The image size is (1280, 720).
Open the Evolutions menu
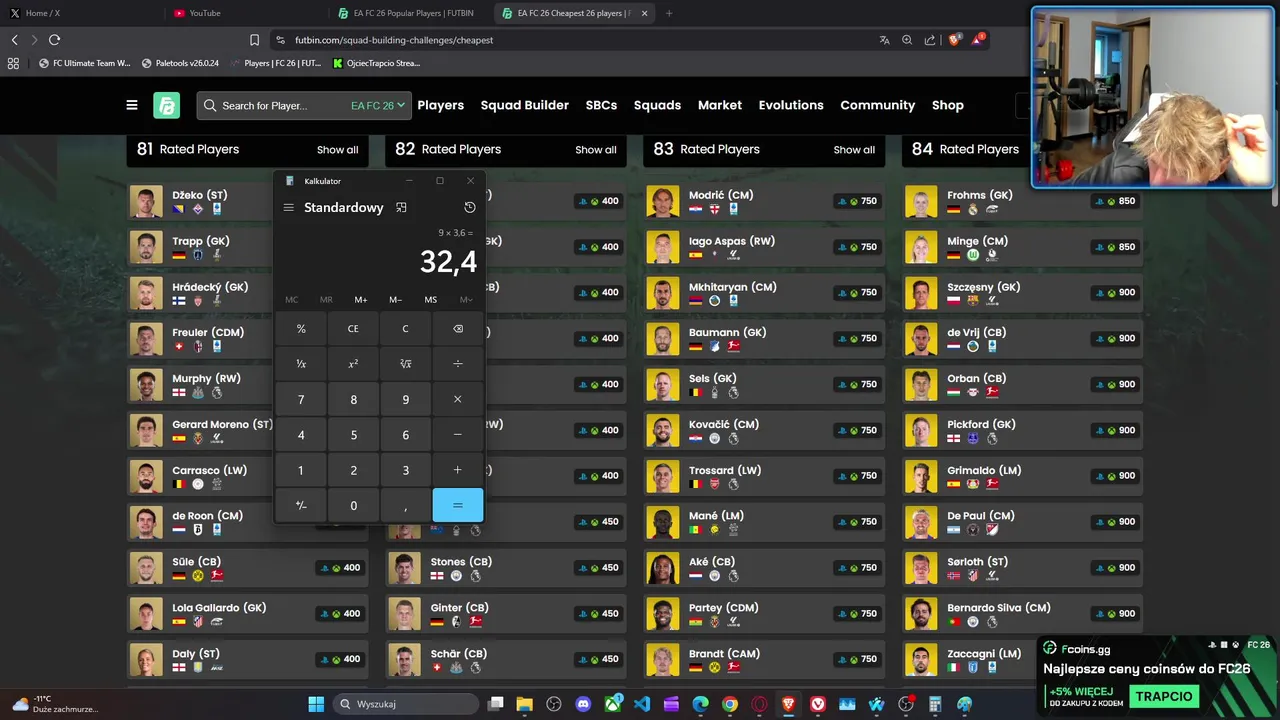click(791, 105)
